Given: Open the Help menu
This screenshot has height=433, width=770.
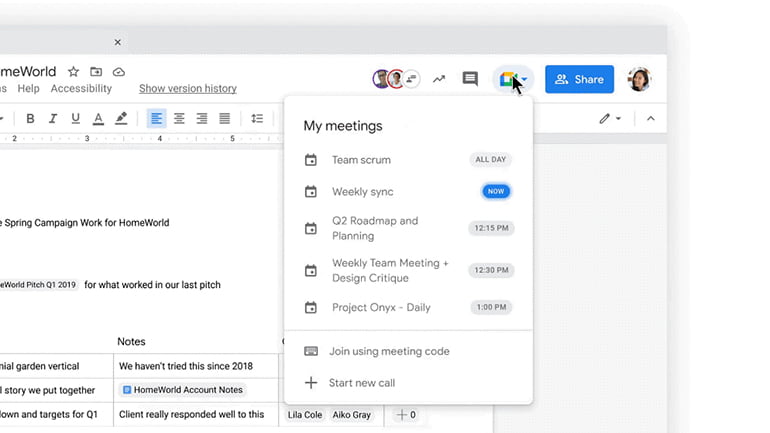Looking at the screenshot, I should pos(28,88).
